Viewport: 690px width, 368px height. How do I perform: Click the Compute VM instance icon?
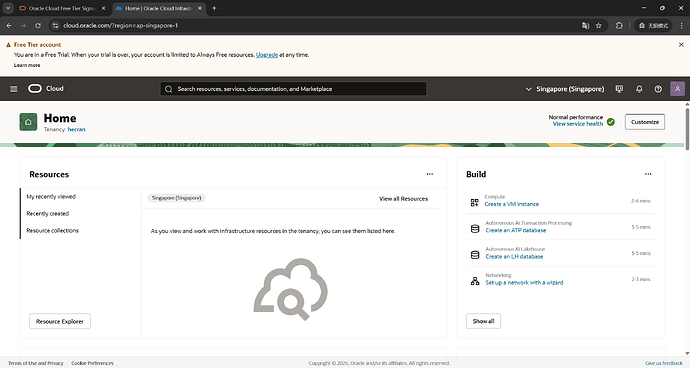(474, 202)
